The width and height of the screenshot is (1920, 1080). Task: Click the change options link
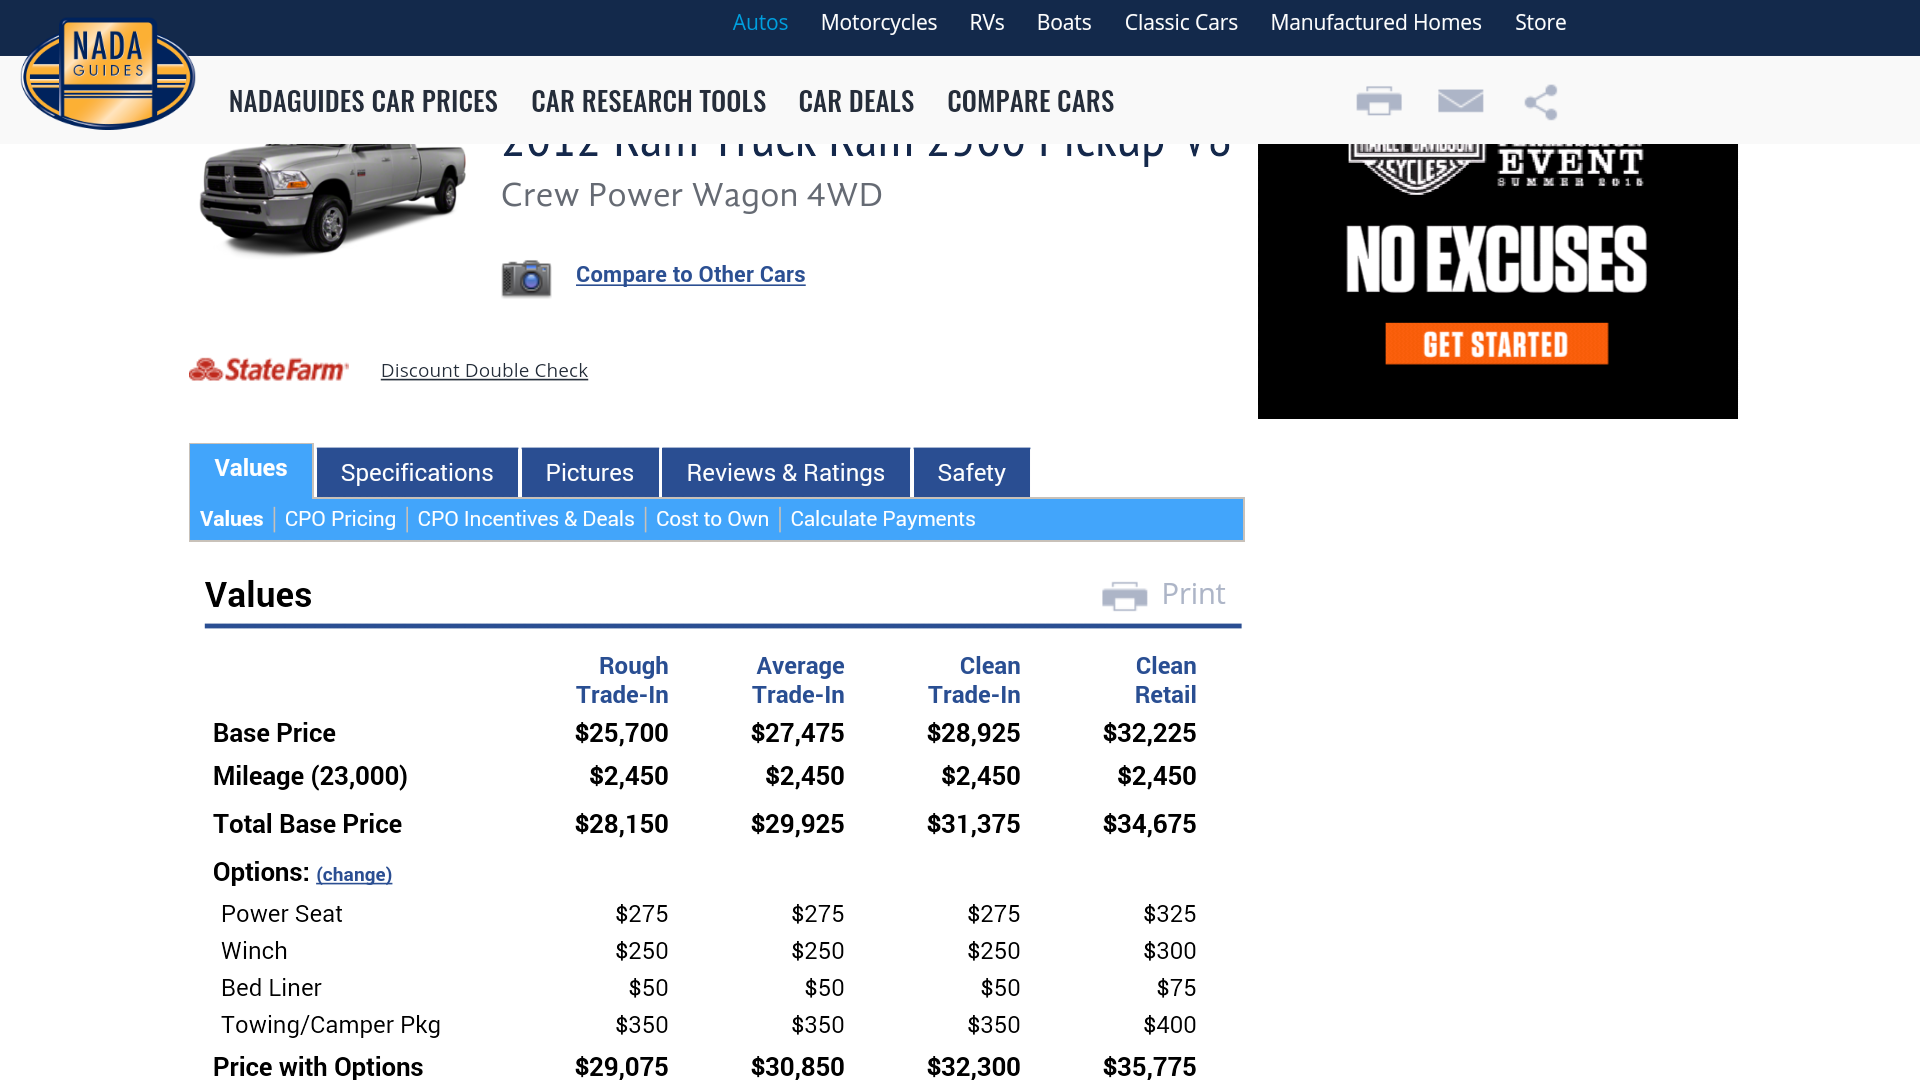coord(354,875)
